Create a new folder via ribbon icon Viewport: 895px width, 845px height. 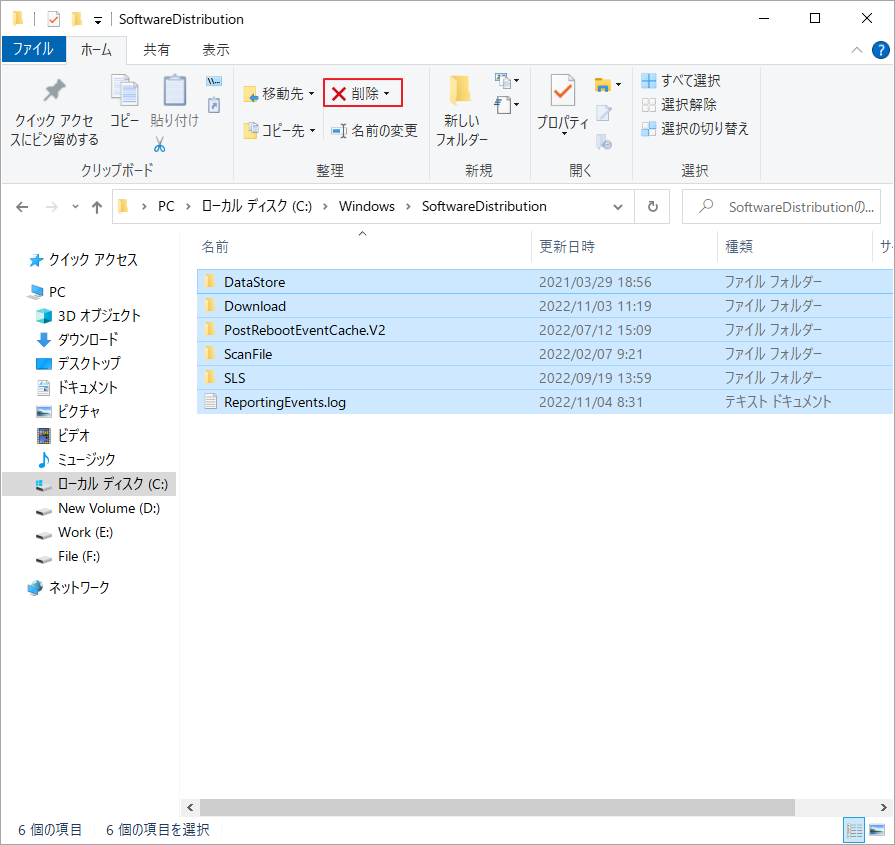click(x=461, y=92)
